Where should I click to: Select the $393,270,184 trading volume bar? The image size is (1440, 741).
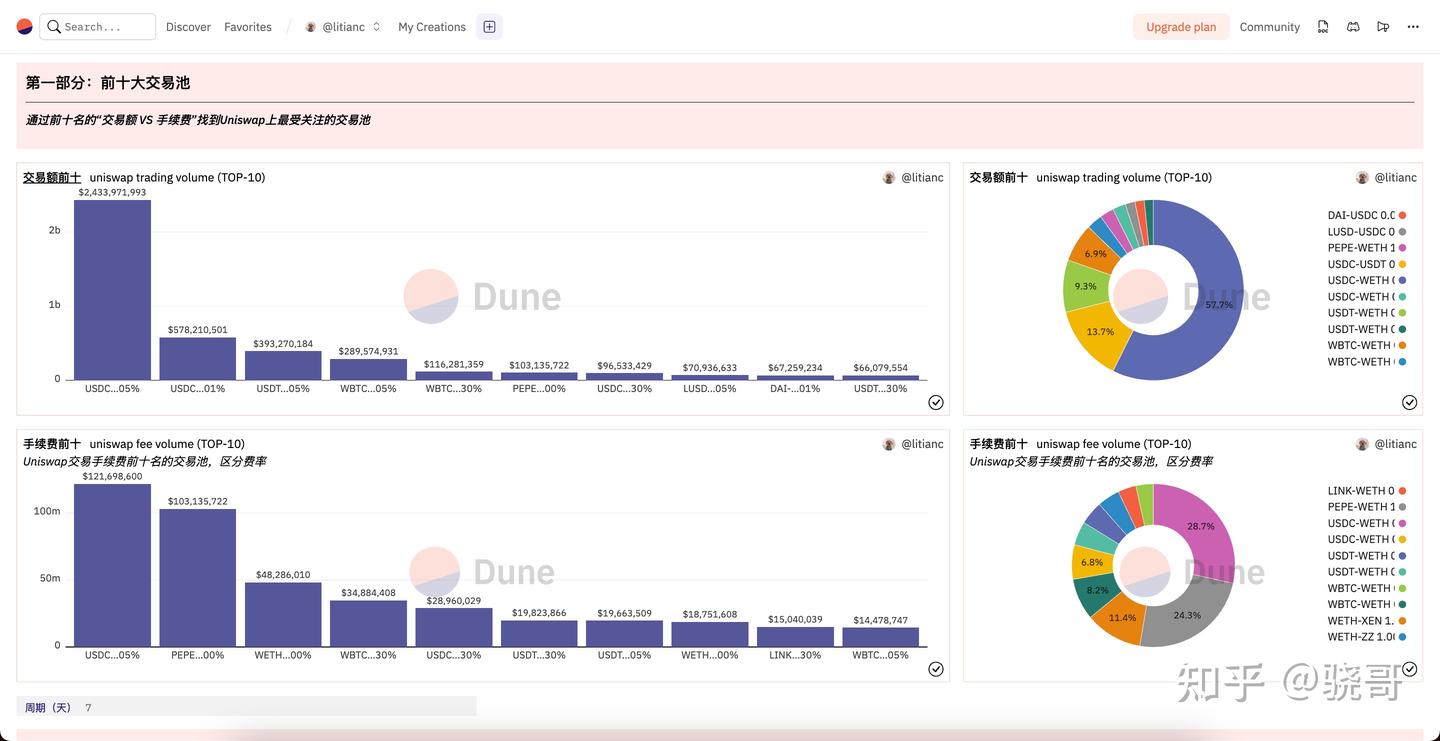(x=283, y=365)
